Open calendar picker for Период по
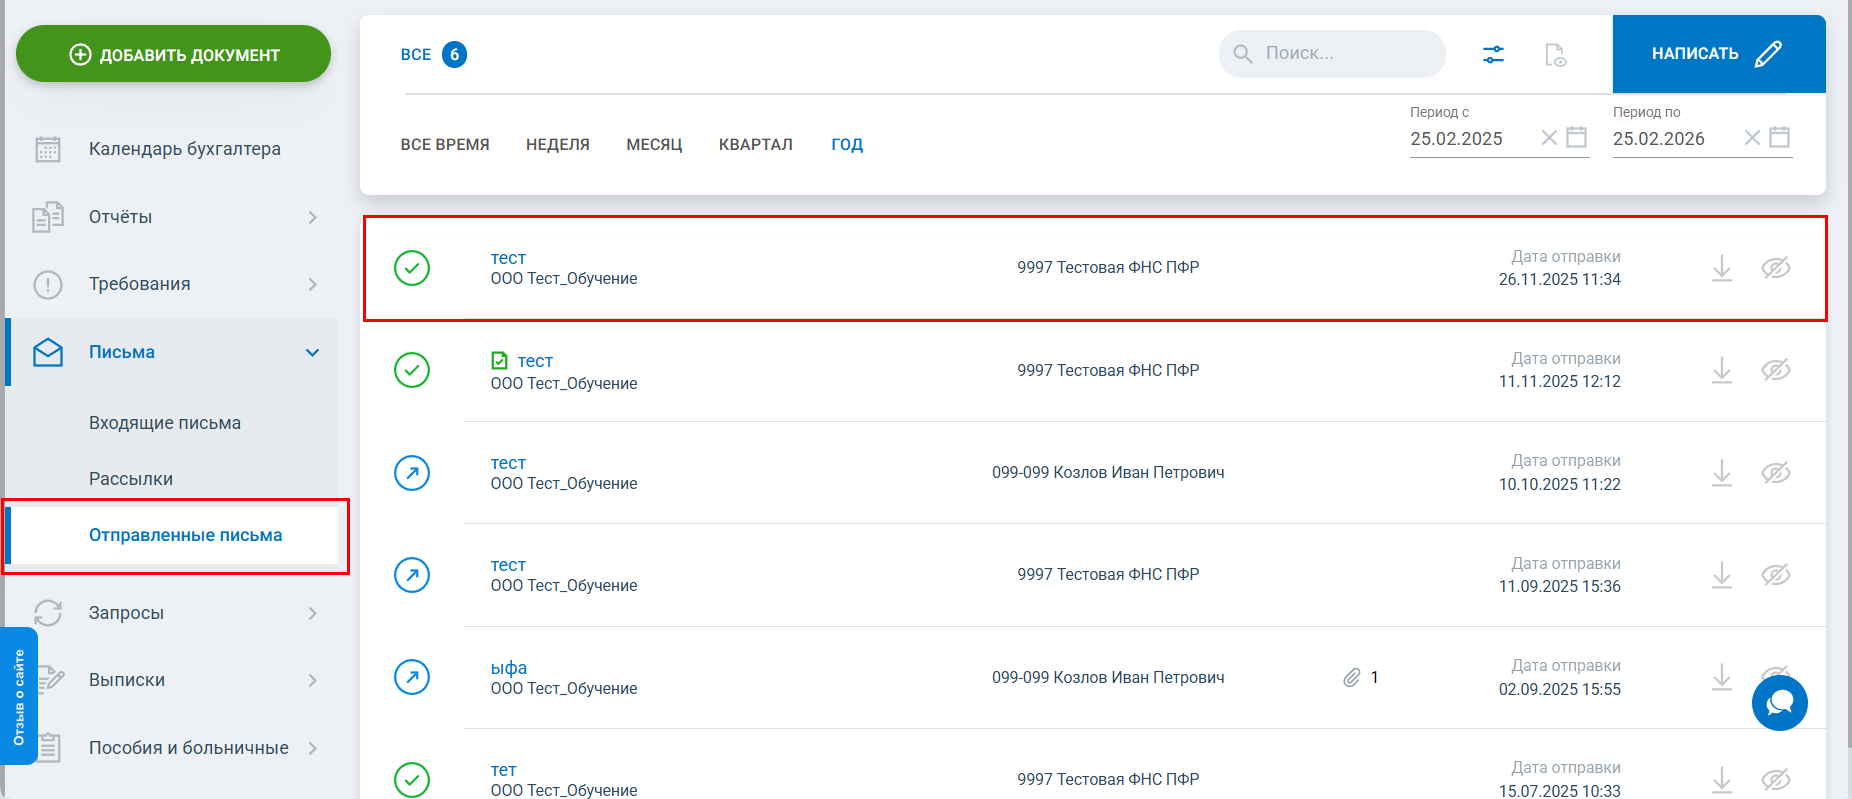The image size is (1852, 799). click(1779, 137)
